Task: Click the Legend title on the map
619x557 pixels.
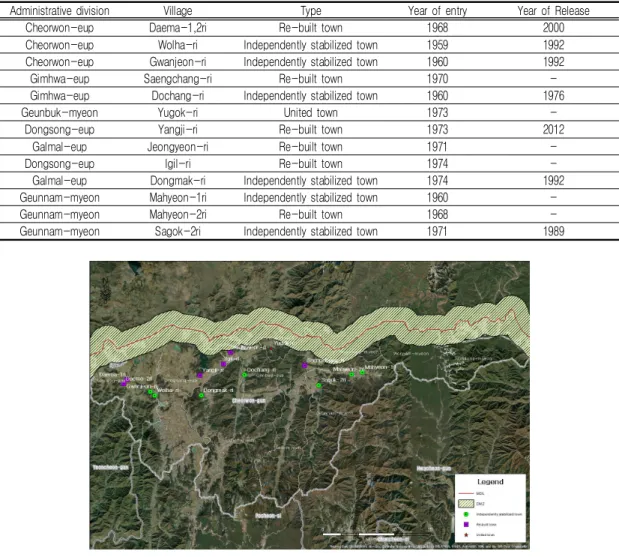Action: [x=490, y=482]
